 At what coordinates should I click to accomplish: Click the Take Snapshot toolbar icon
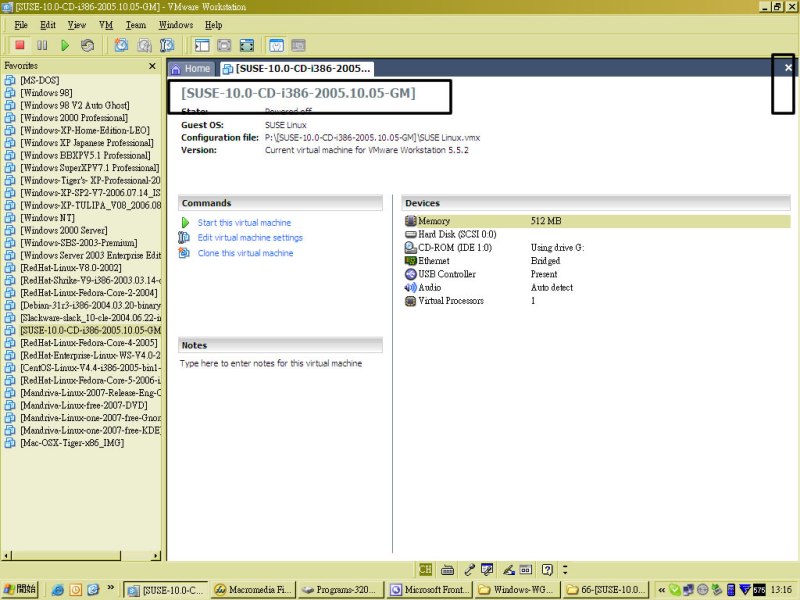click(121, 45)
